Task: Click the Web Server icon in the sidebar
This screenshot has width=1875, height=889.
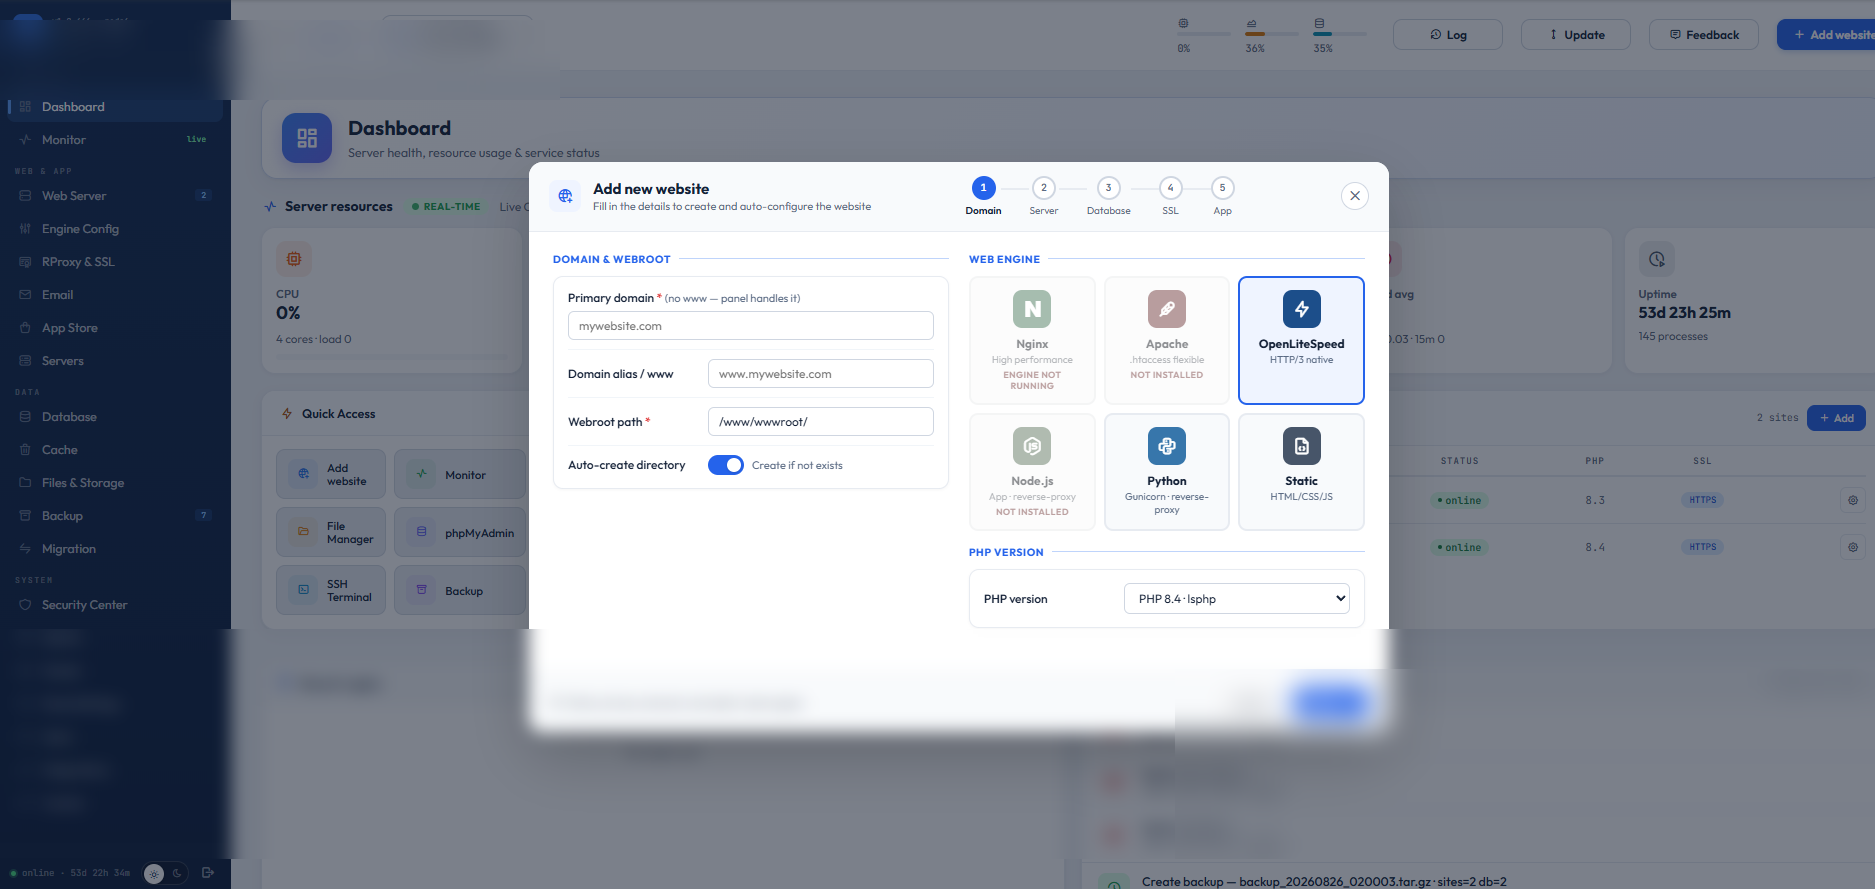Action: [x=25, y=196]
